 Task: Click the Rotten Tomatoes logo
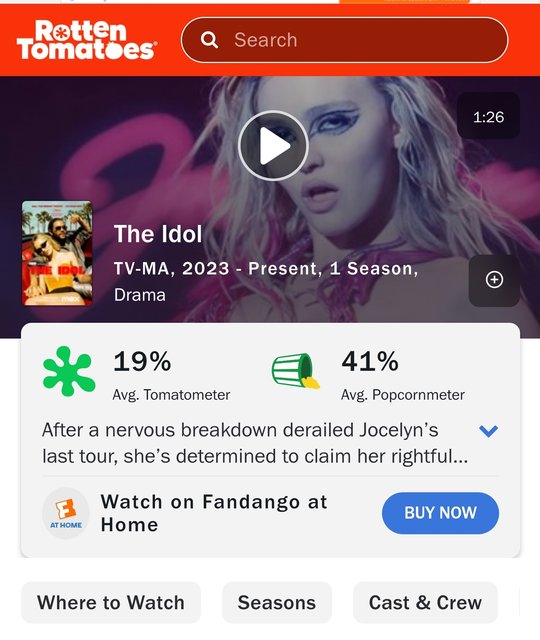point(86,40)
